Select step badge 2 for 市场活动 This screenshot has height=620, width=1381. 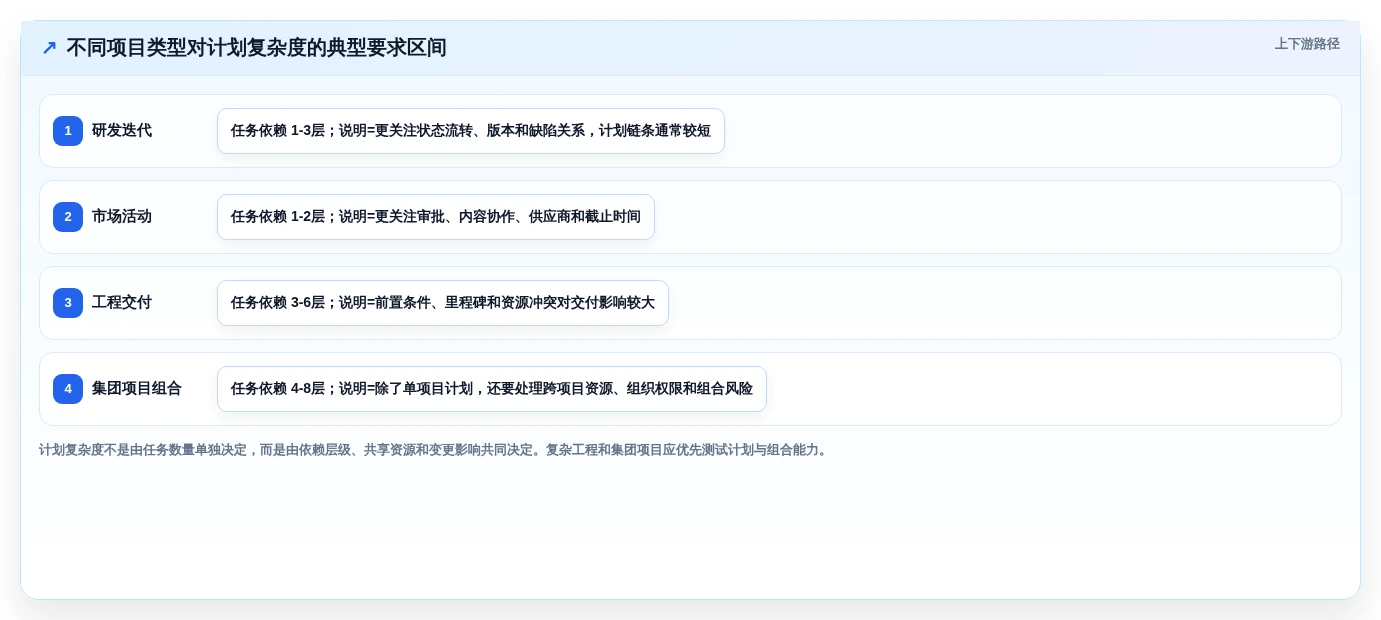click(68, 217)
